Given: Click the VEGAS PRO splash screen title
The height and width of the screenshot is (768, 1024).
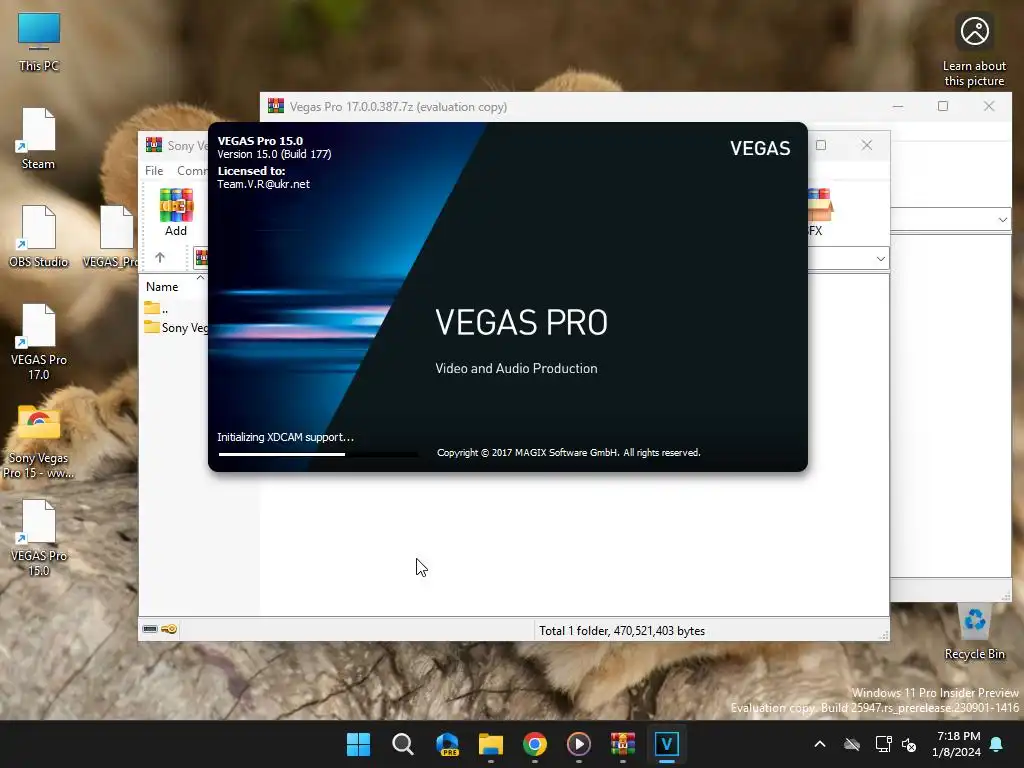Looking at the screenshot, I should [x=521, y=322].
